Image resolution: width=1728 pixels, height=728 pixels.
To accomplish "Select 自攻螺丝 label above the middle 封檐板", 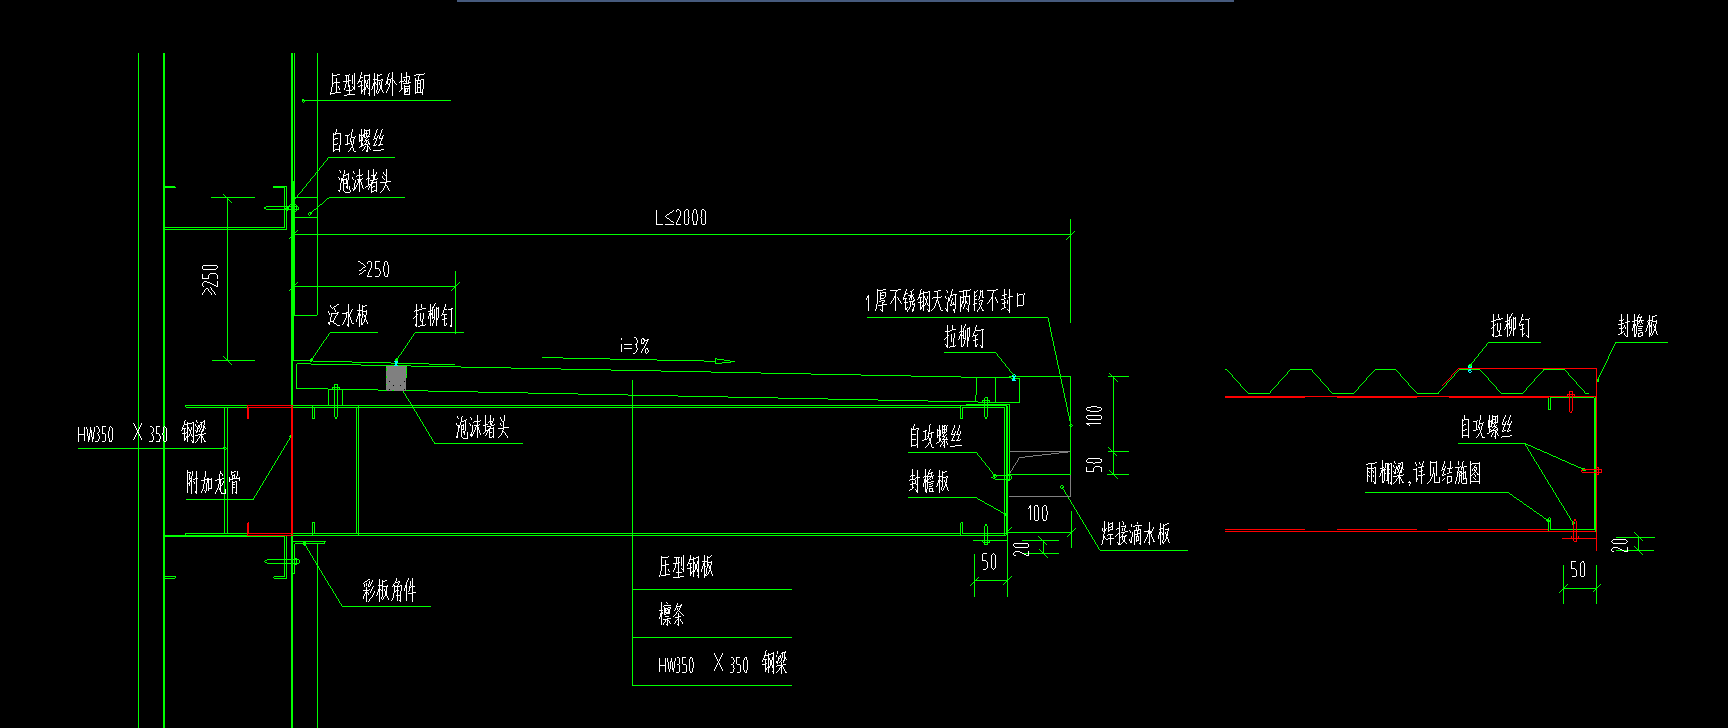I will point(936,436).
